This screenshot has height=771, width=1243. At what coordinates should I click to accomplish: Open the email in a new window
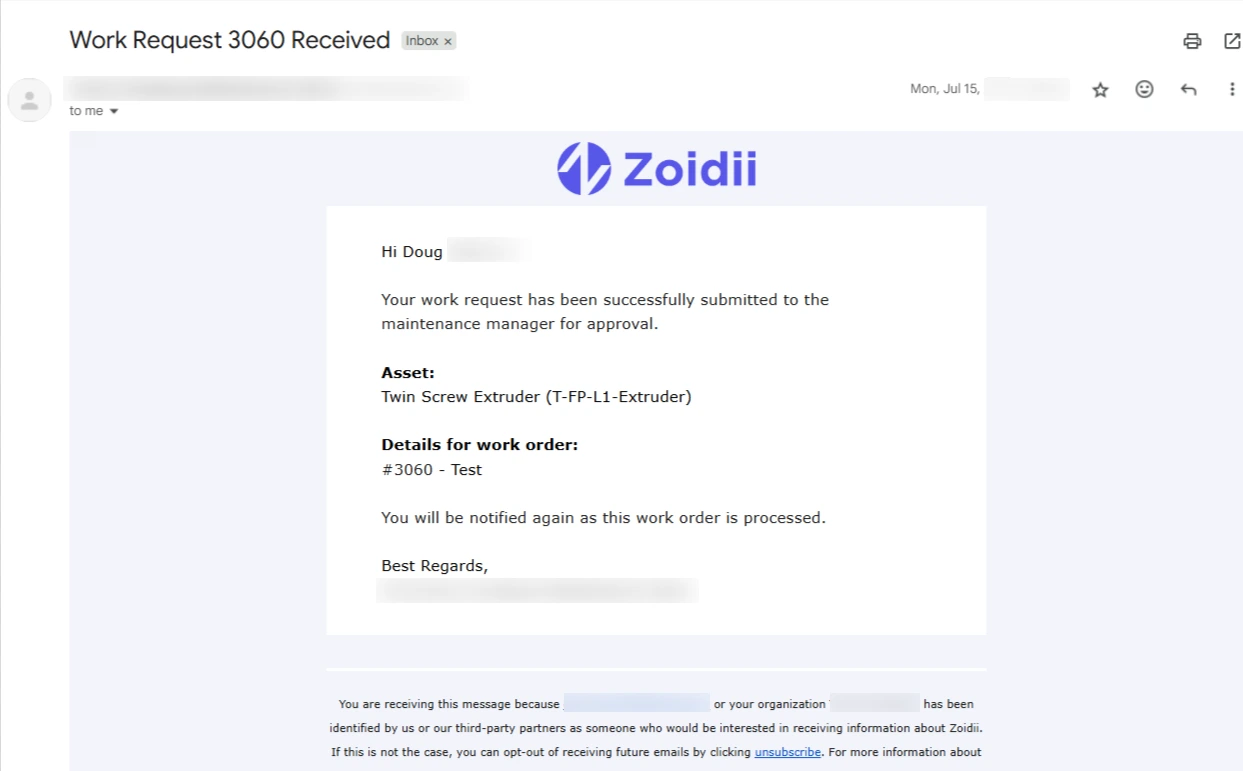pyautogui.click(x=1232, y=41)
